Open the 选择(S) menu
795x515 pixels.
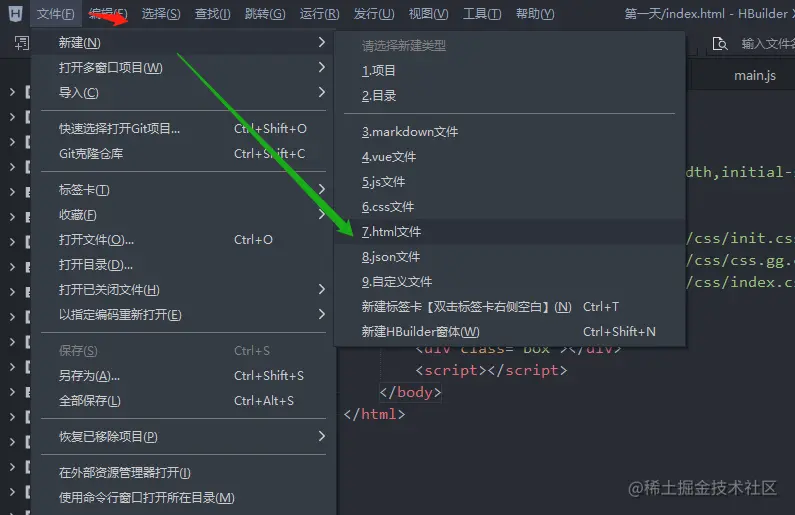(x=161, y=14)
